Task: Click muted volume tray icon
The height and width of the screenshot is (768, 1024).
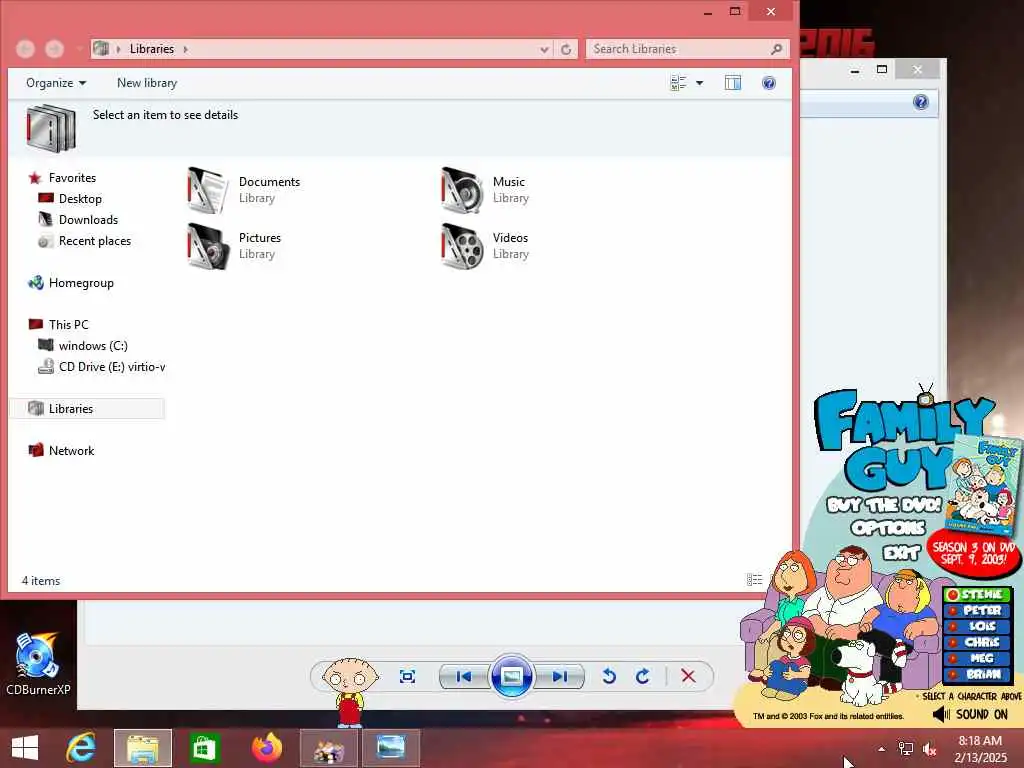Action: pos(929,749)
